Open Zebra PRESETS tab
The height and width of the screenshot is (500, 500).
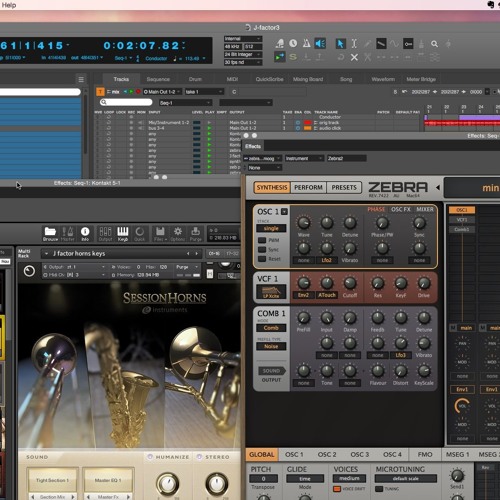click(344, 187)
